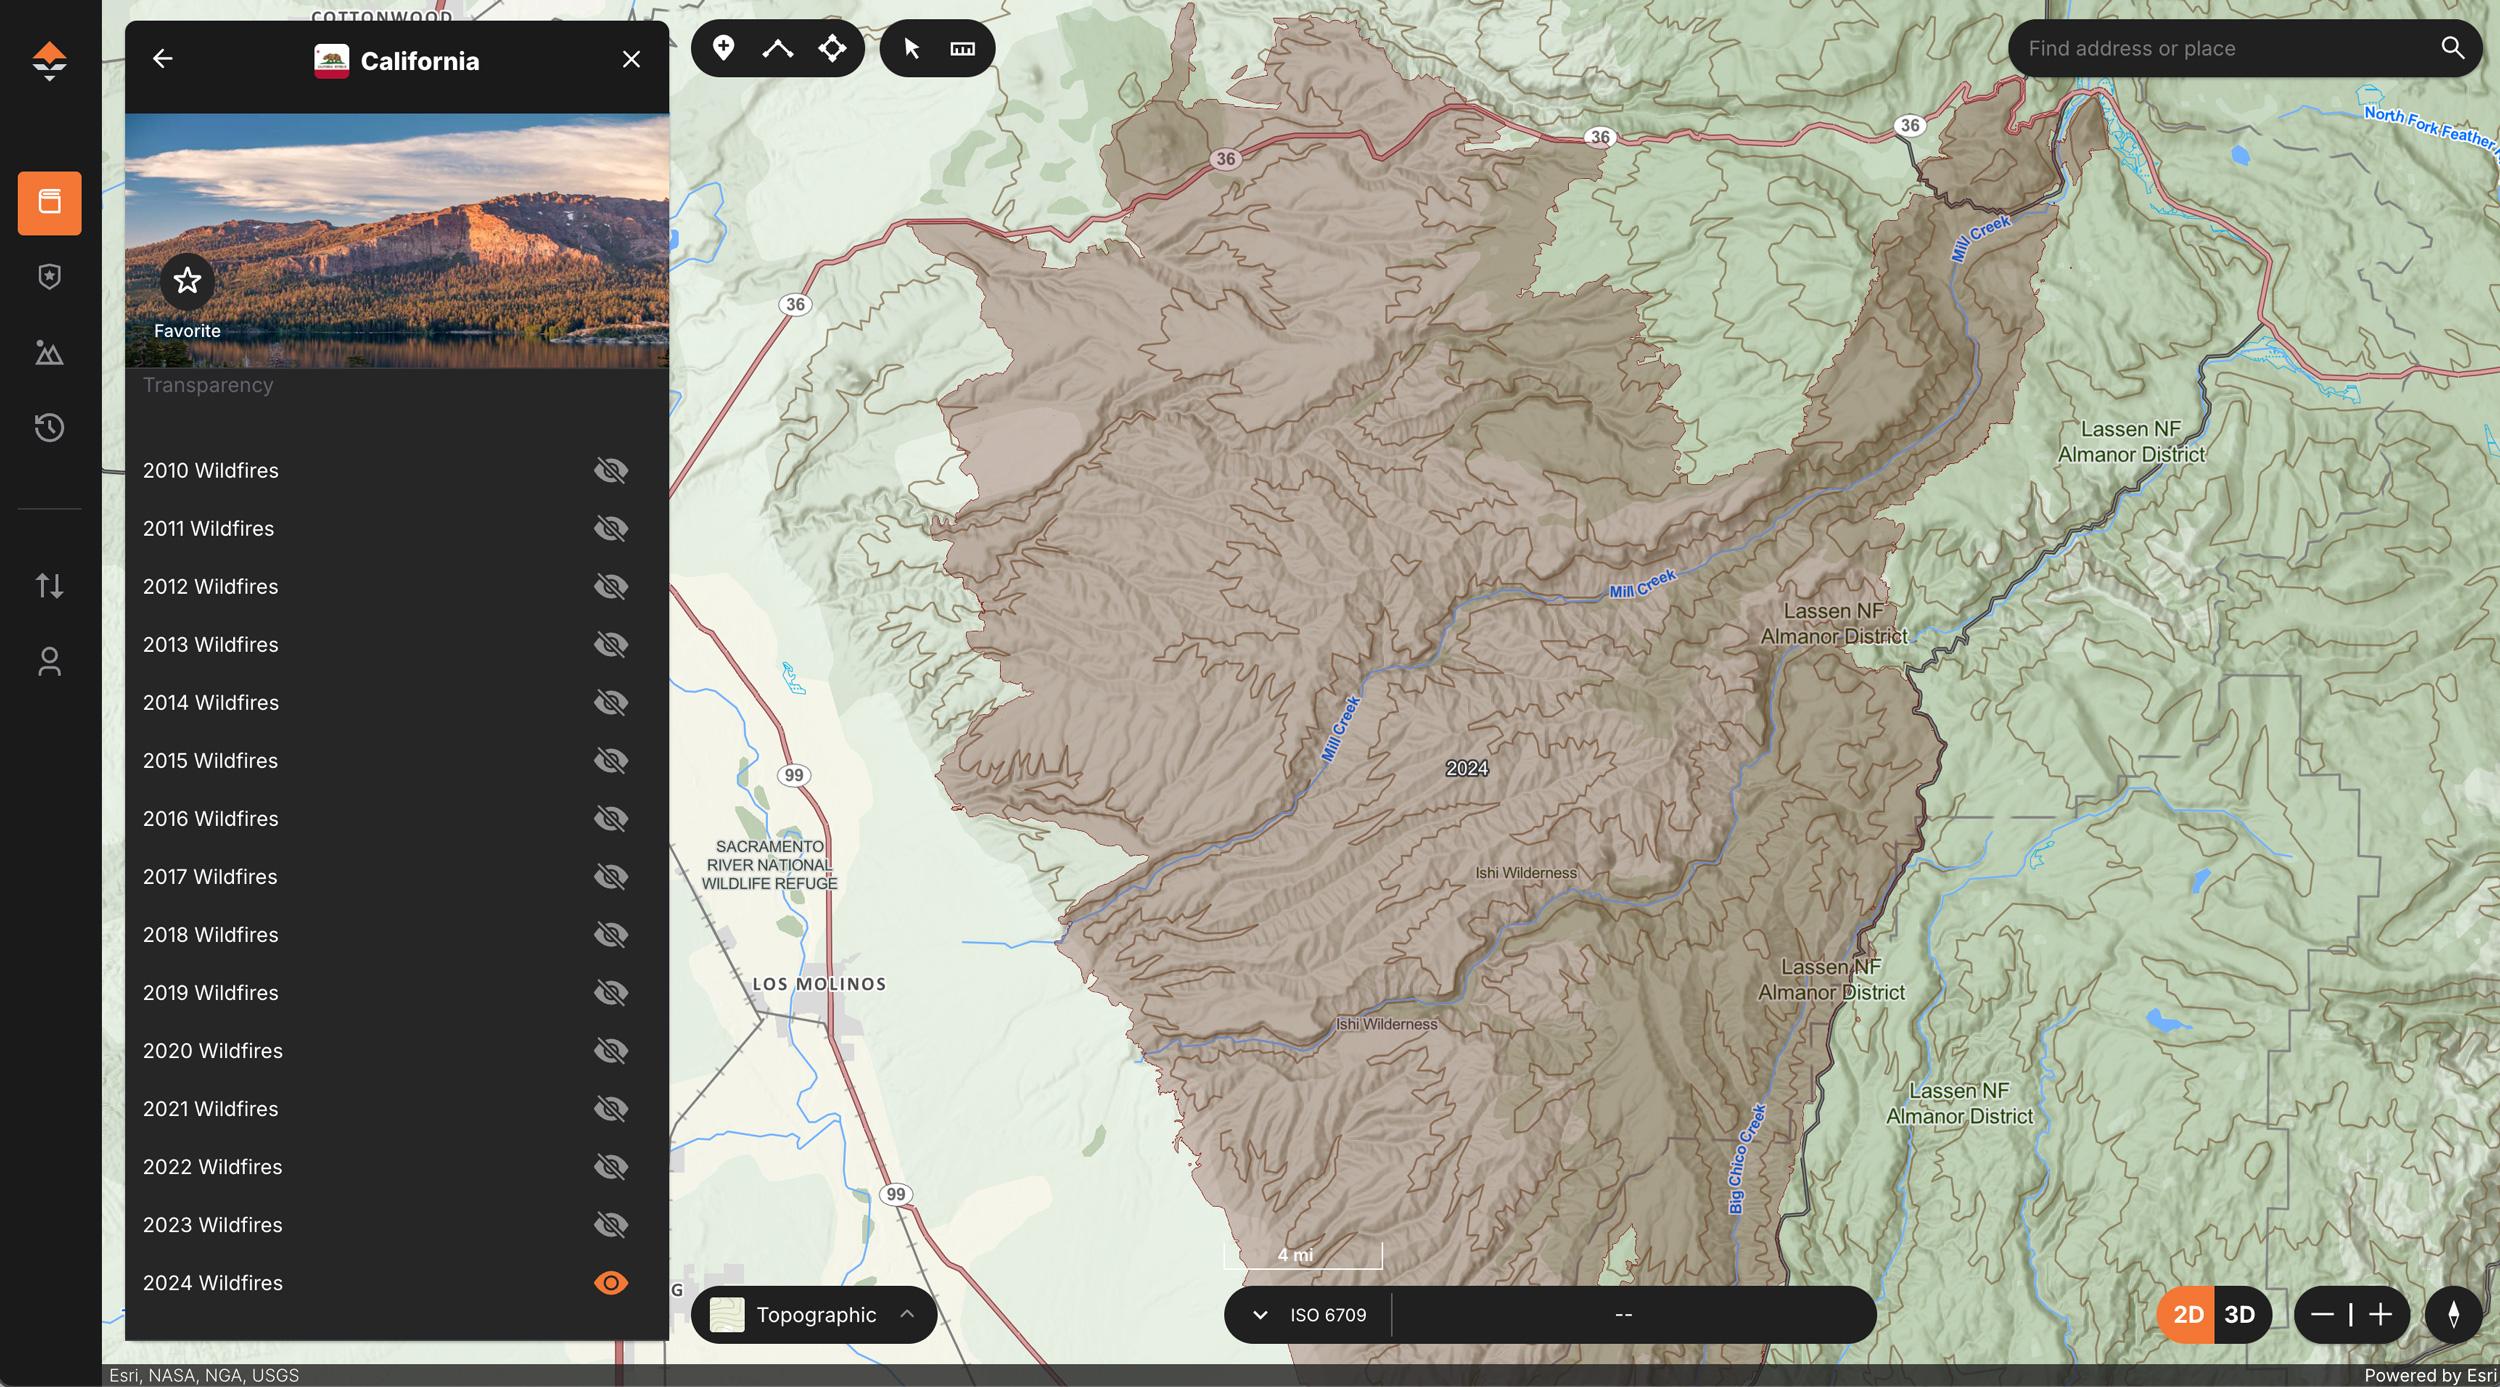This screenshot has height=1387, width=2500.
Task: Enable visibility for 2010 Wildfires
Action: click(611, 469)
